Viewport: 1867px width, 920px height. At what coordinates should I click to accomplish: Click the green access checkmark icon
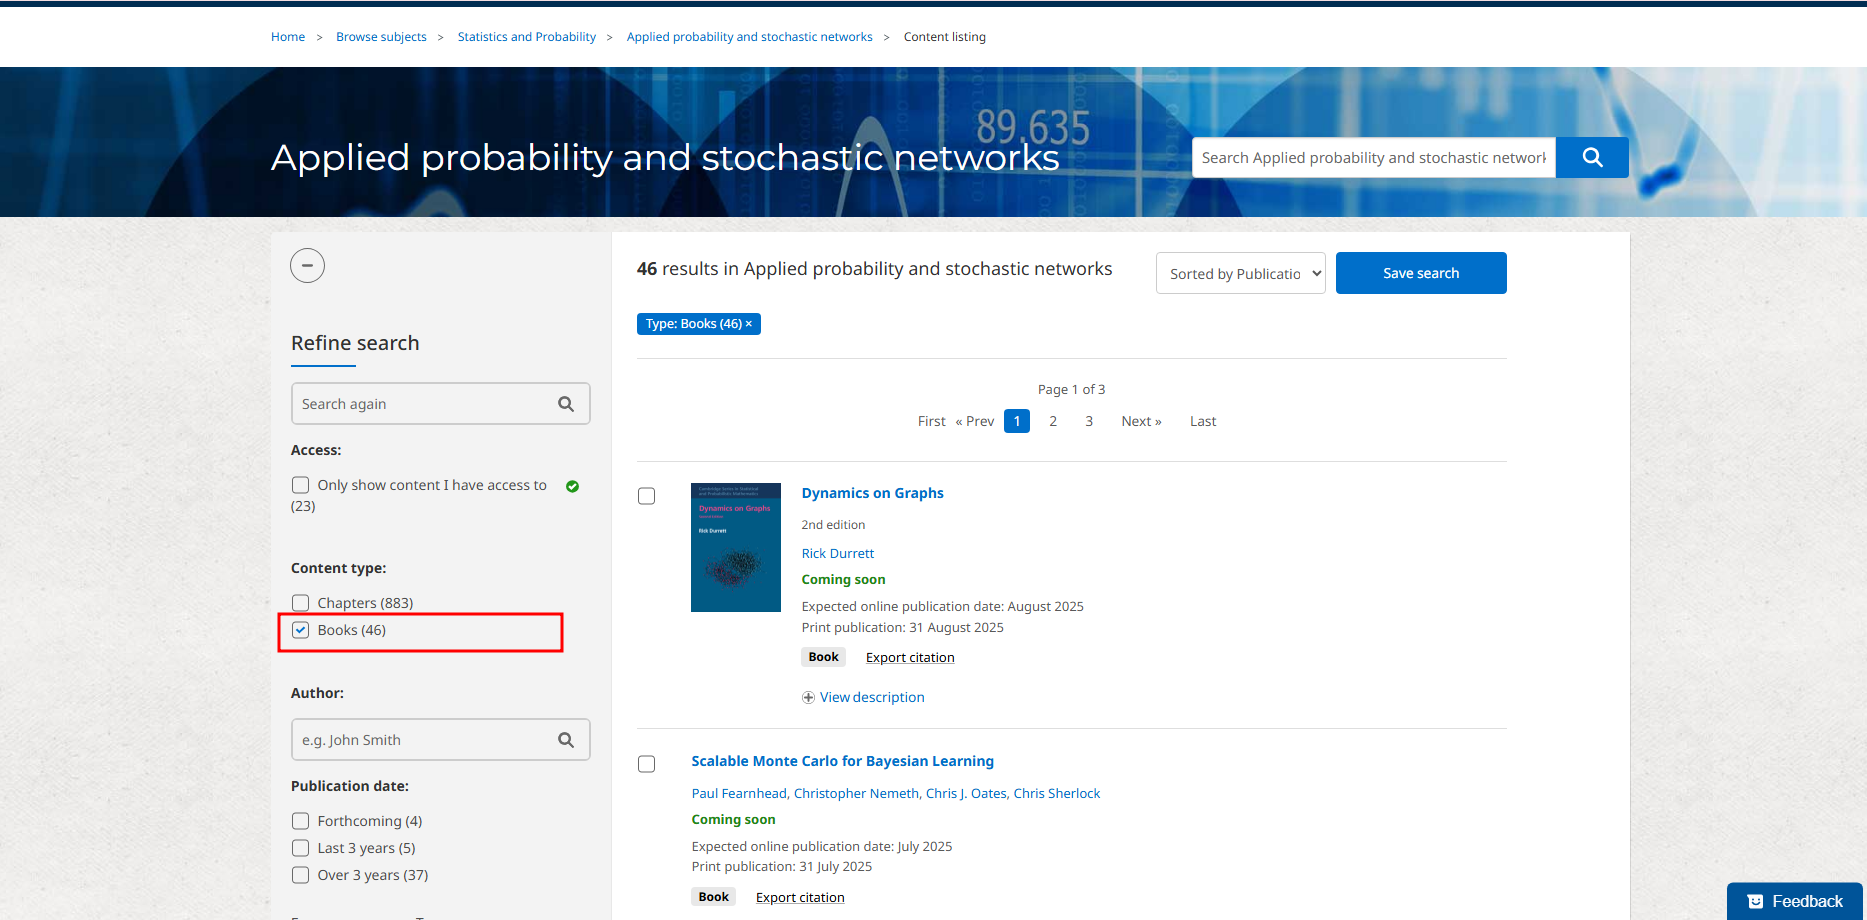click(x=572, y=486)
